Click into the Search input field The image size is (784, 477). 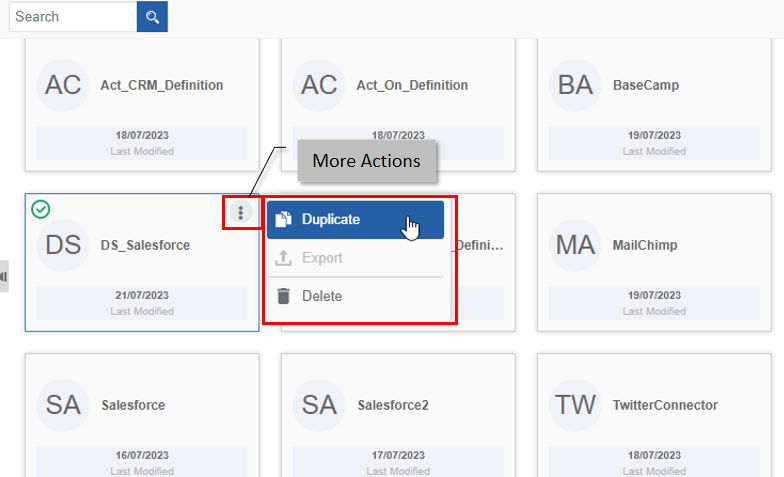point(73,16)
